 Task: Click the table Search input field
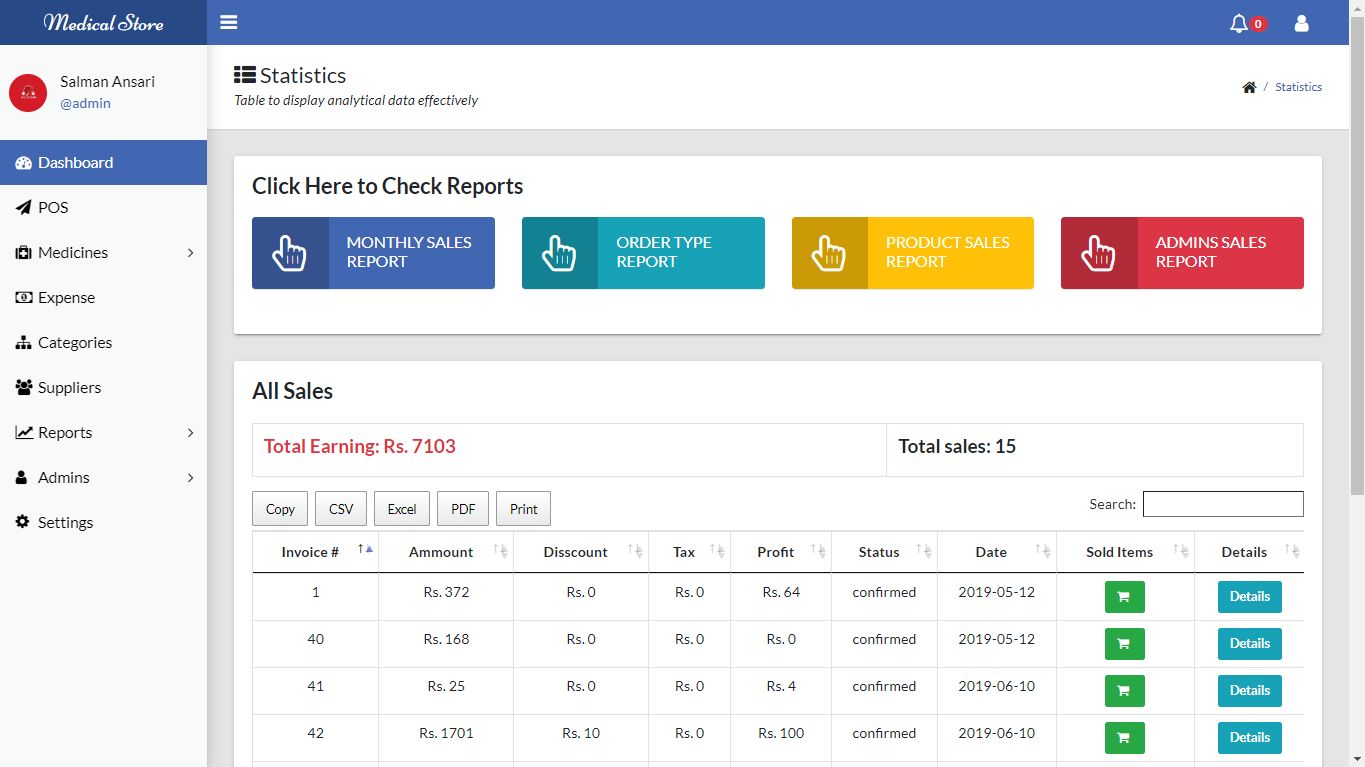coord(1222,504)
